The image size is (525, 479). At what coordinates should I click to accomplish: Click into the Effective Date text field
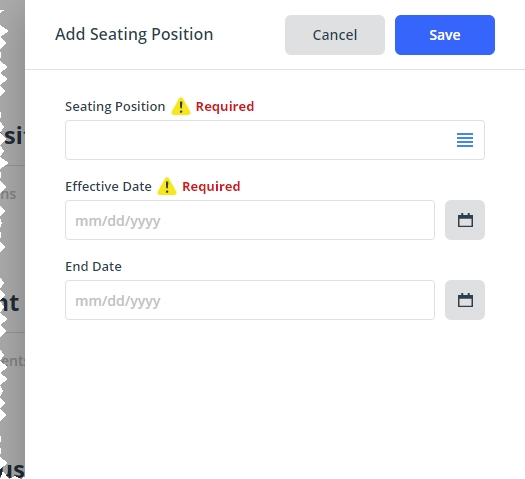point(250,220)
